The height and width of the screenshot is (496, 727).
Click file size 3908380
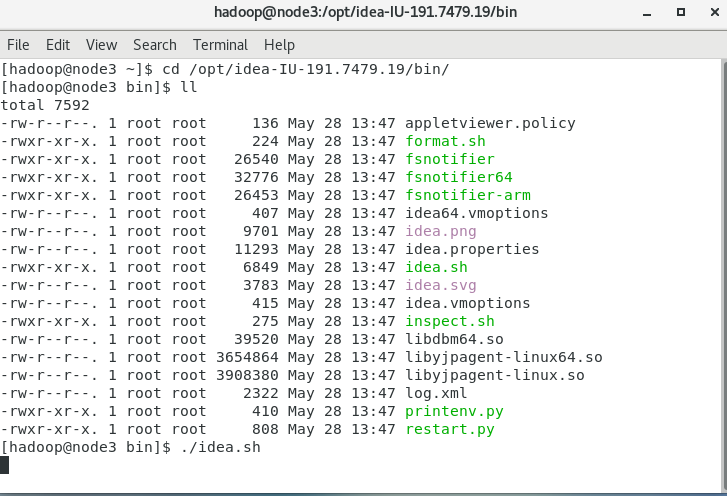click(247, 375)
